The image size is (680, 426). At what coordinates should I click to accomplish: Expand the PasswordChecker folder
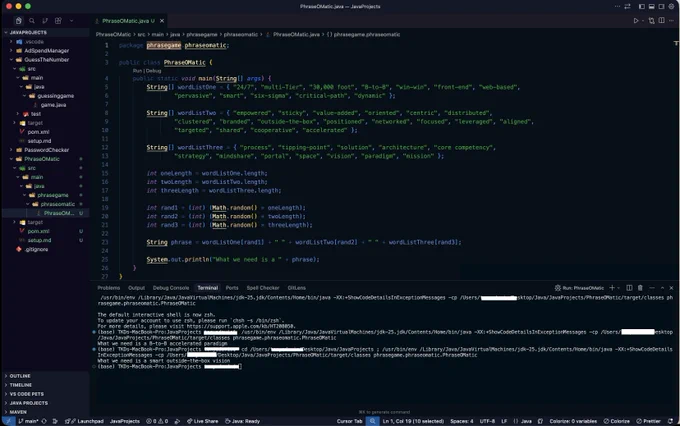[x=46, y=150]
